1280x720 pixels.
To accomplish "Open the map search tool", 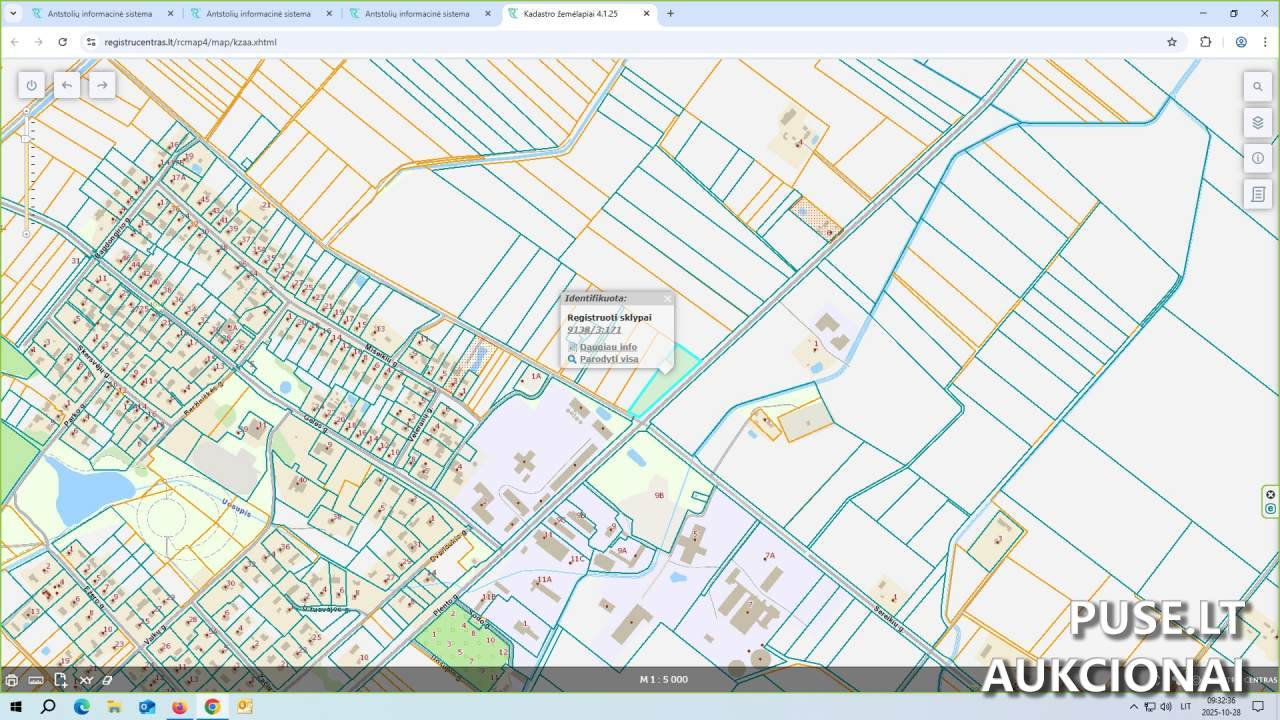I will pyautogui.click(x=1258, y=87).
